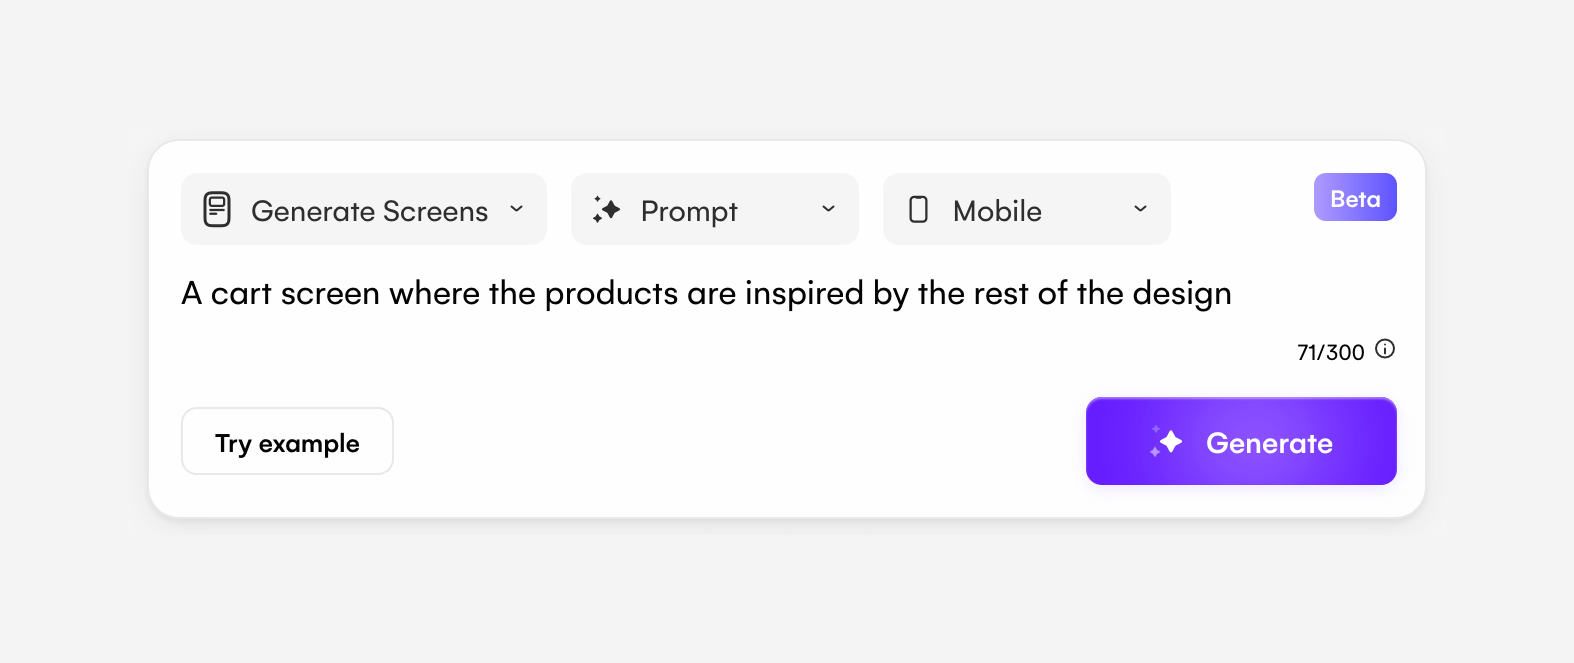Click the info icon near character count
The height and width of the screenshot is (663, 1574).
click(1385, 349)
